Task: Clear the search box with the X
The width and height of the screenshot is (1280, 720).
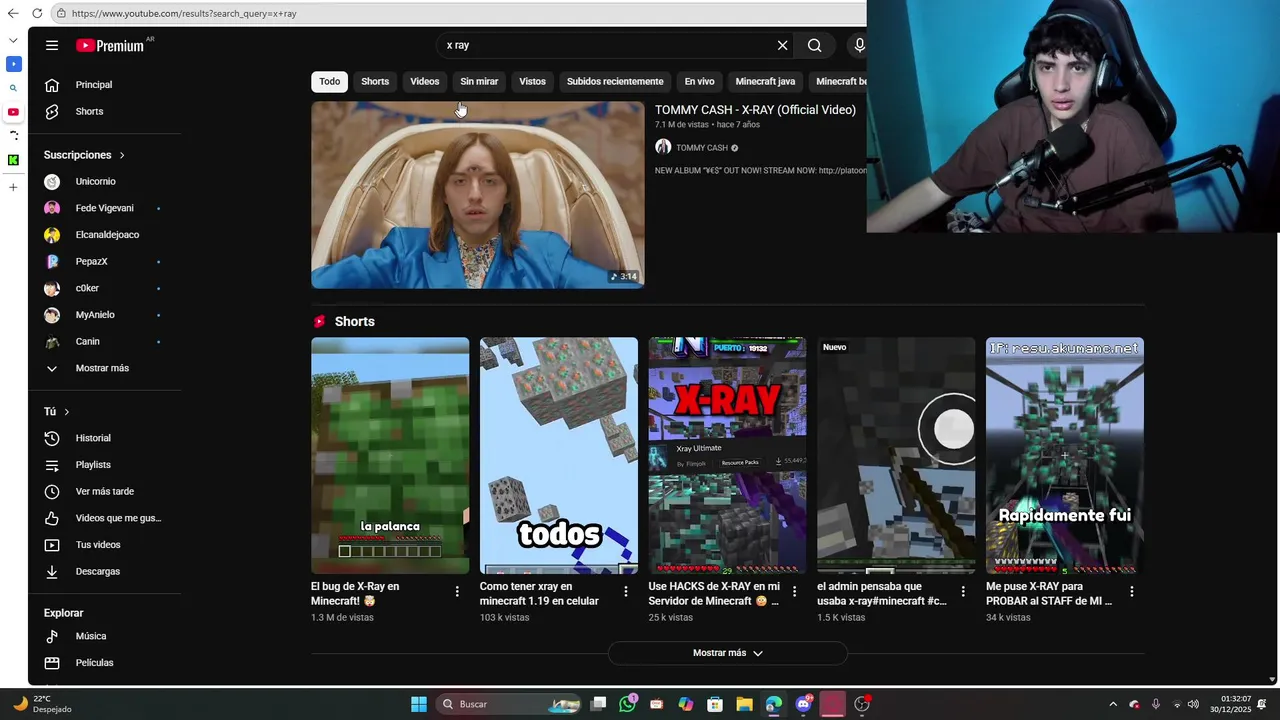Action: 783,45
